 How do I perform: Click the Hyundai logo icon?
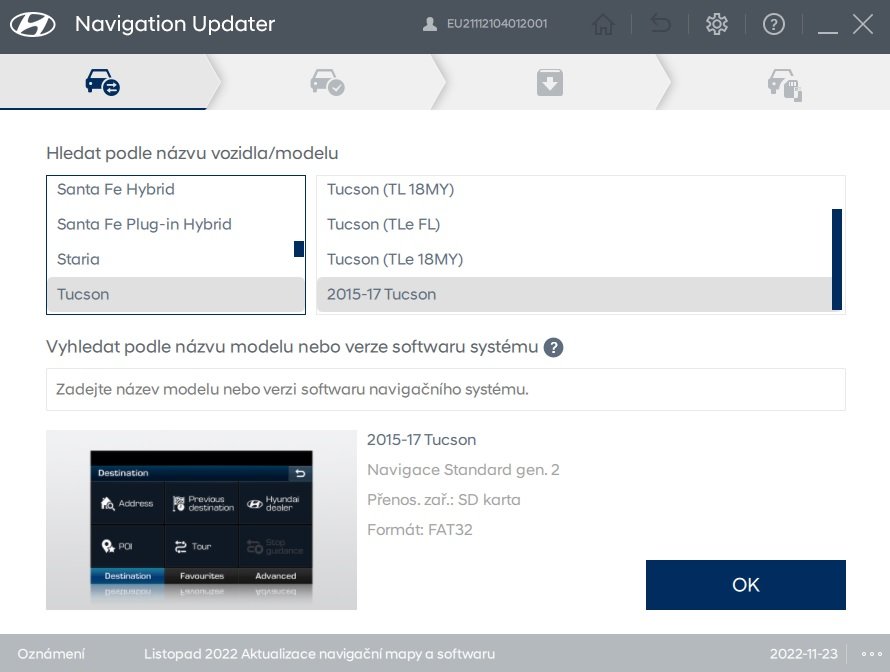[x=32, y=24]
